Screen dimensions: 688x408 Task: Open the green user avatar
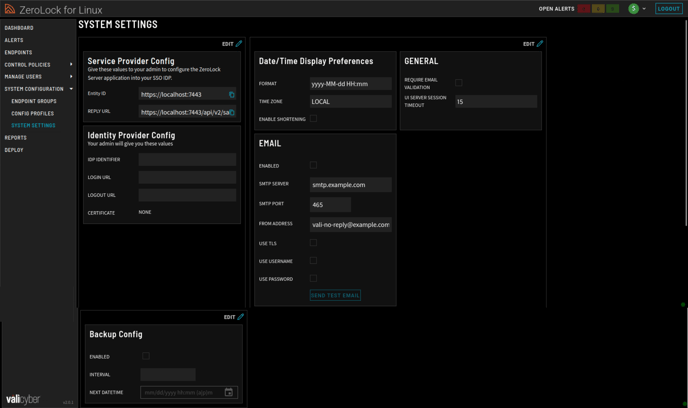pos(633,9)
